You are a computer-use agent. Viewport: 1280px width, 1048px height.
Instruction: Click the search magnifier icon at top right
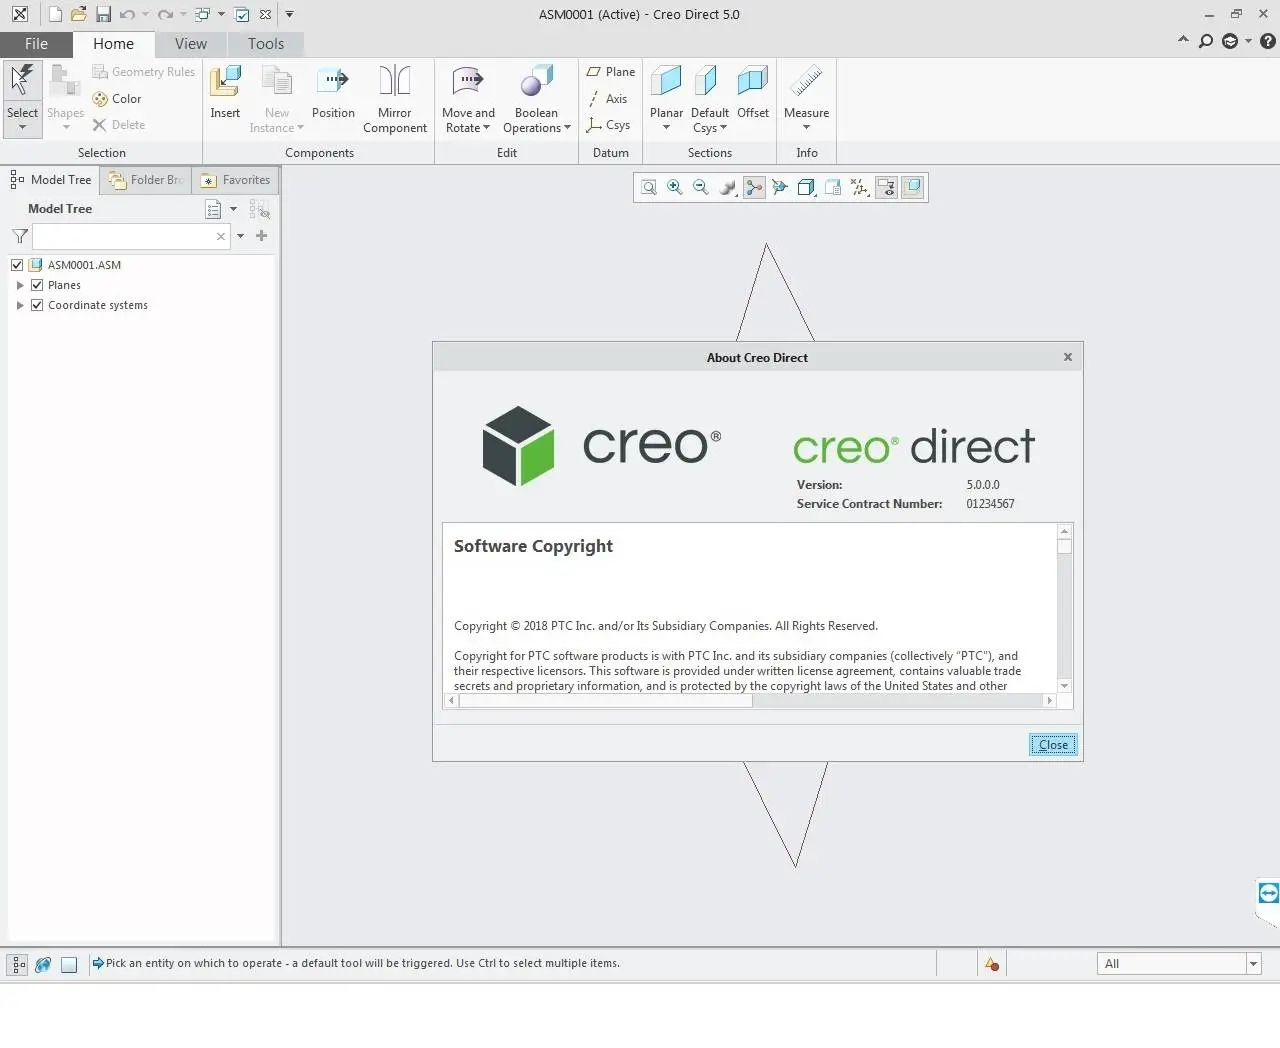pos(1206,41)
